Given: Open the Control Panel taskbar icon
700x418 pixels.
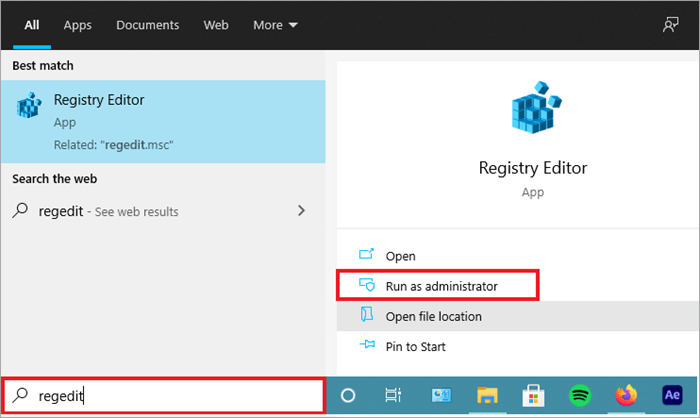Looking at the screenshot, I should 441,395.
